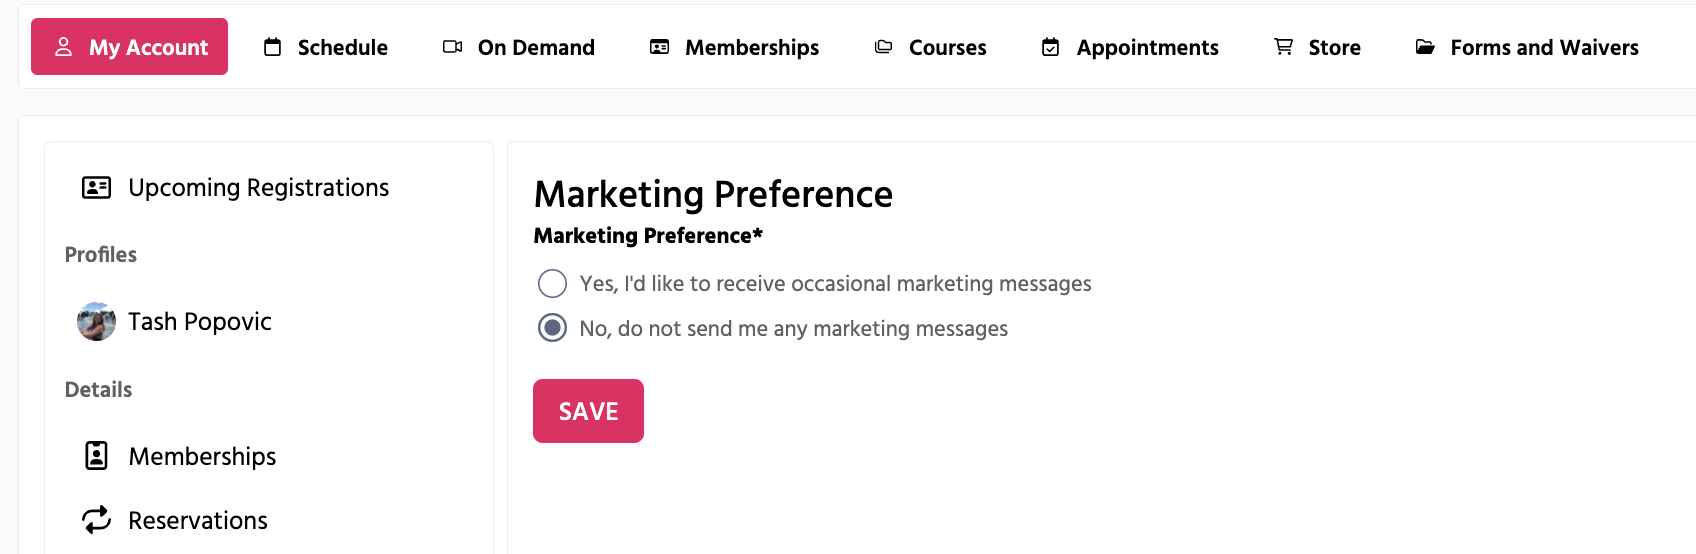Click the person icon in My Account
Image resolution: width=1696 pixels, height=554 pixels.
pyautogui.click(x=63, y=47)
